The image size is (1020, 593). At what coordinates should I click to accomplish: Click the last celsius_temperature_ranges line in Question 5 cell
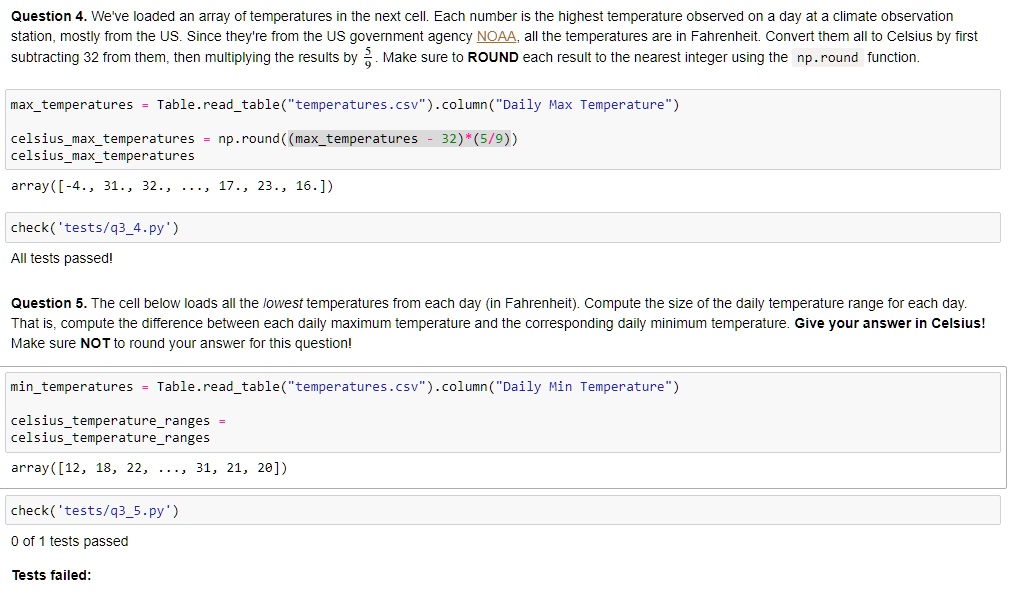(110, 438)
